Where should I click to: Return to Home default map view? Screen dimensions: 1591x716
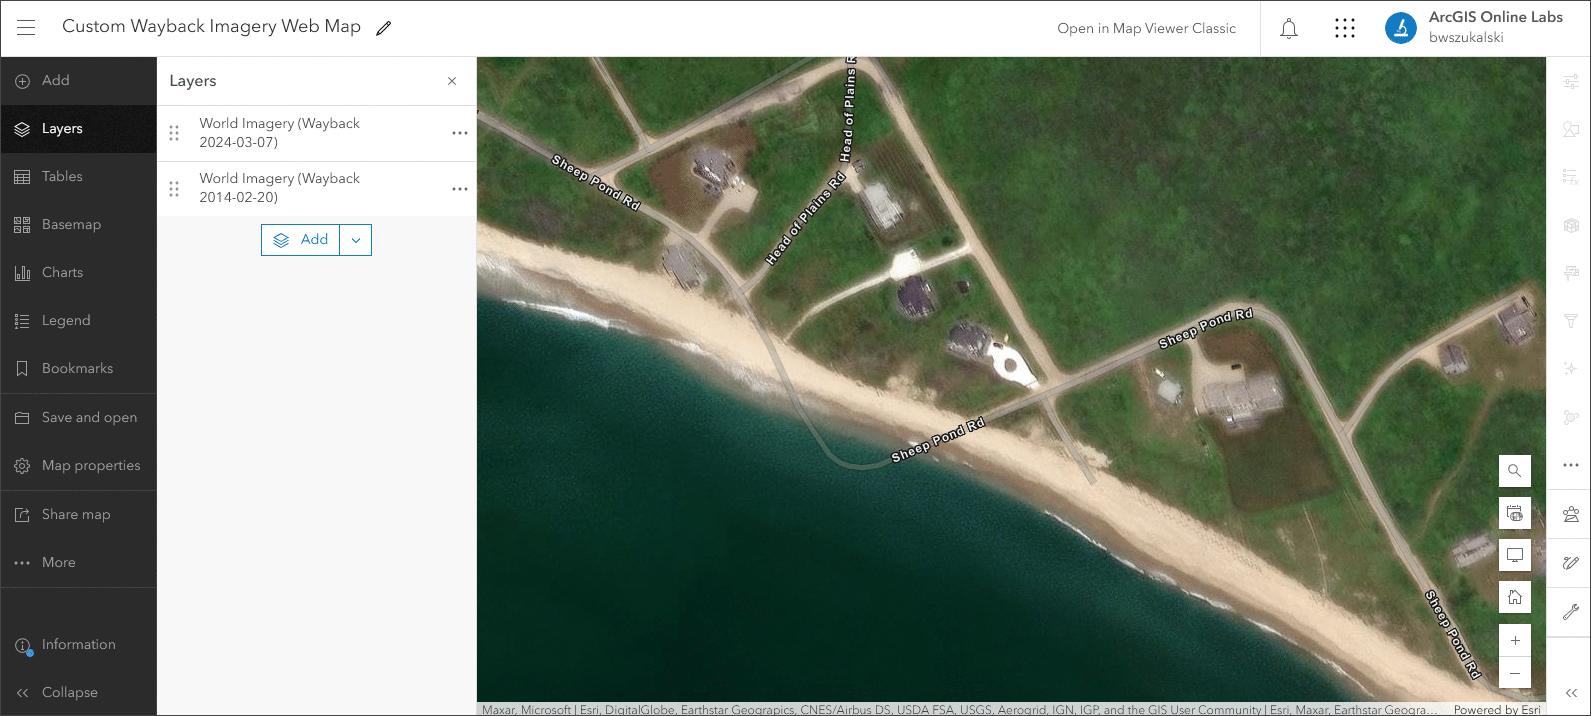(x=1515, y=598)
